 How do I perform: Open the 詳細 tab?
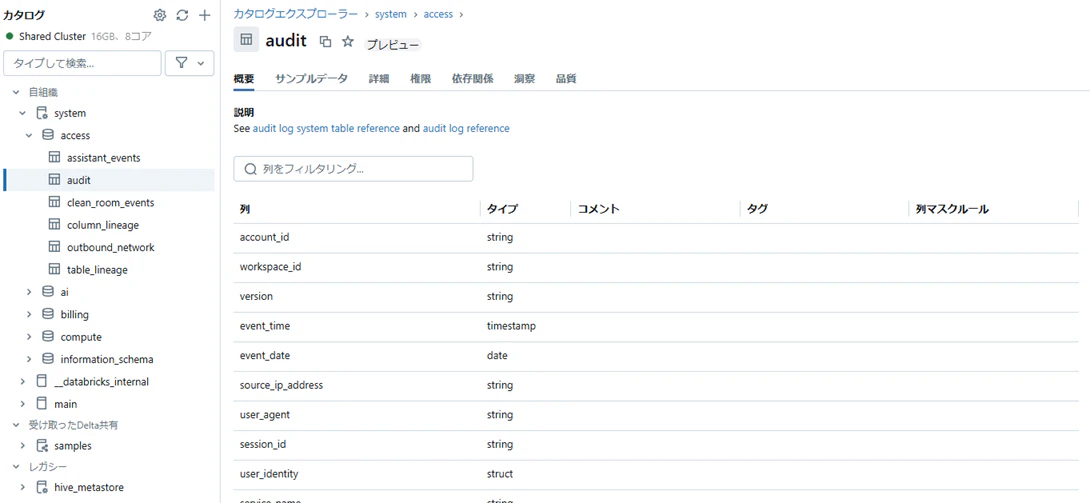(x=379, y=79)
